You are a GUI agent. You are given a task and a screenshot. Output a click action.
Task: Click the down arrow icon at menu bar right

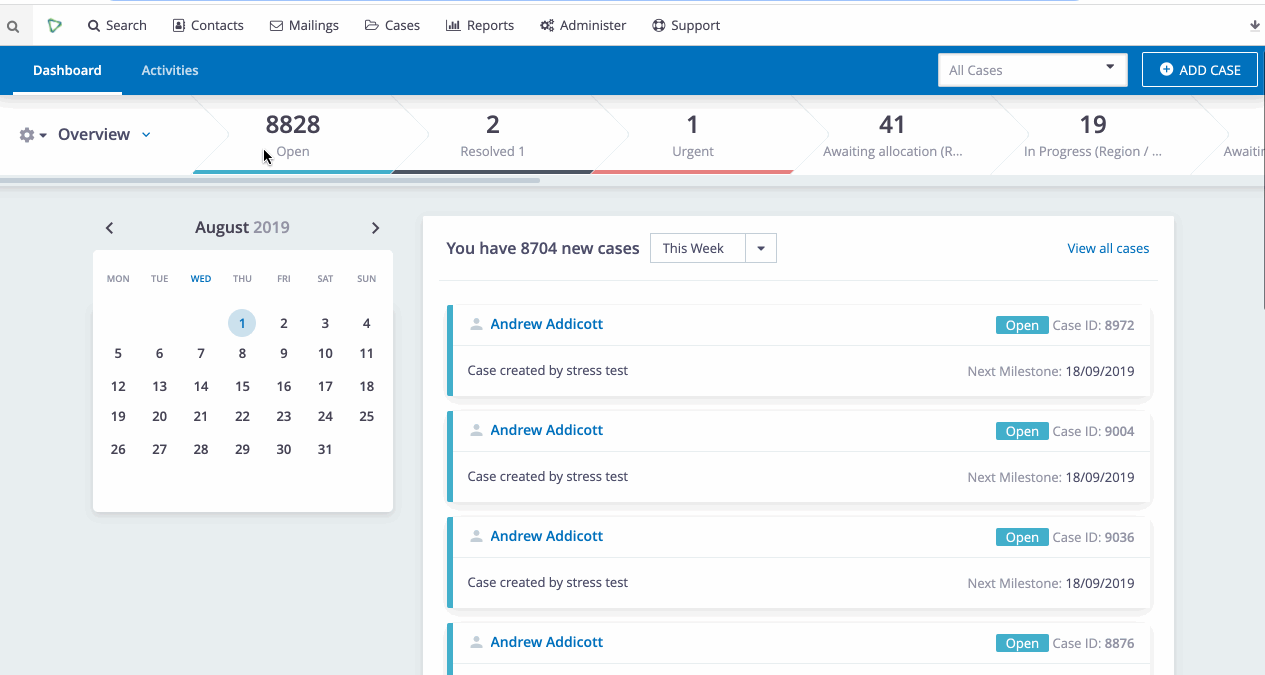point(1255,25)
